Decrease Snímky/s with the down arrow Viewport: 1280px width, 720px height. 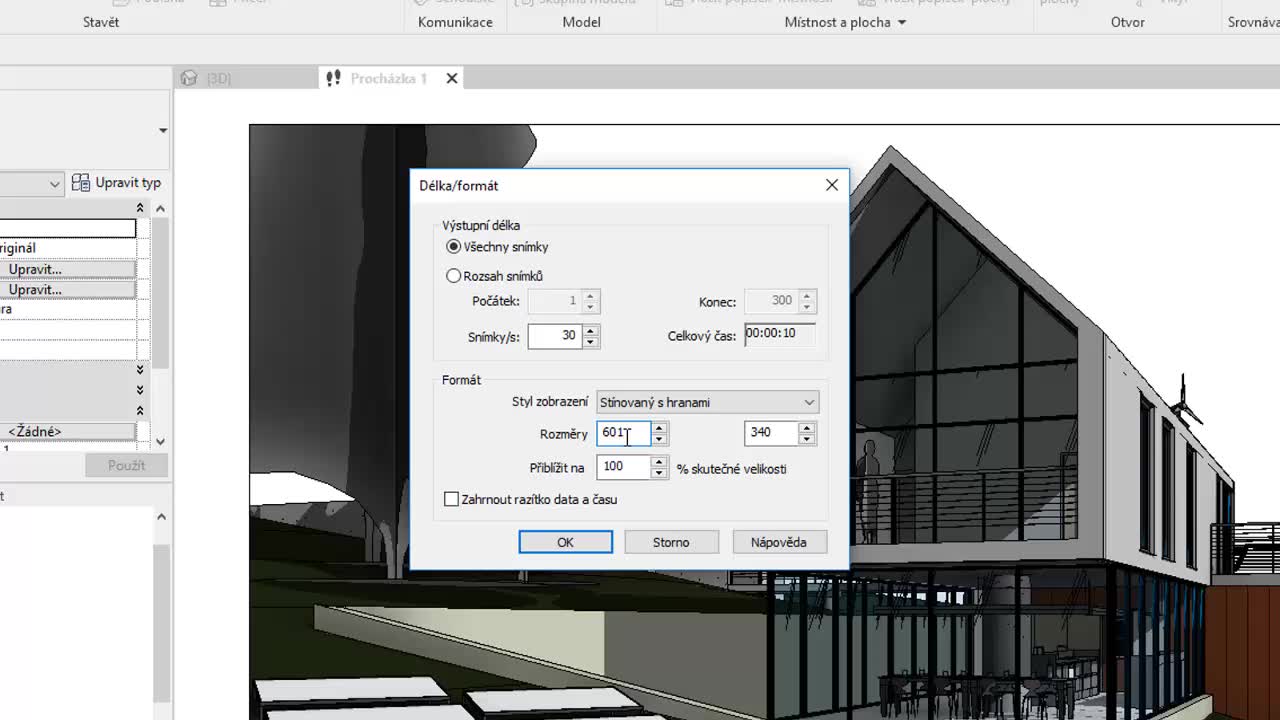click(x=591, y=342)
